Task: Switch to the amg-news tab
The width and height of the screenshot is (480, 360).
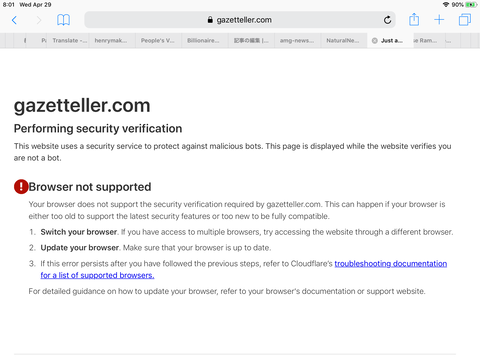Action: pyautogui.click(x=297, y=41)
